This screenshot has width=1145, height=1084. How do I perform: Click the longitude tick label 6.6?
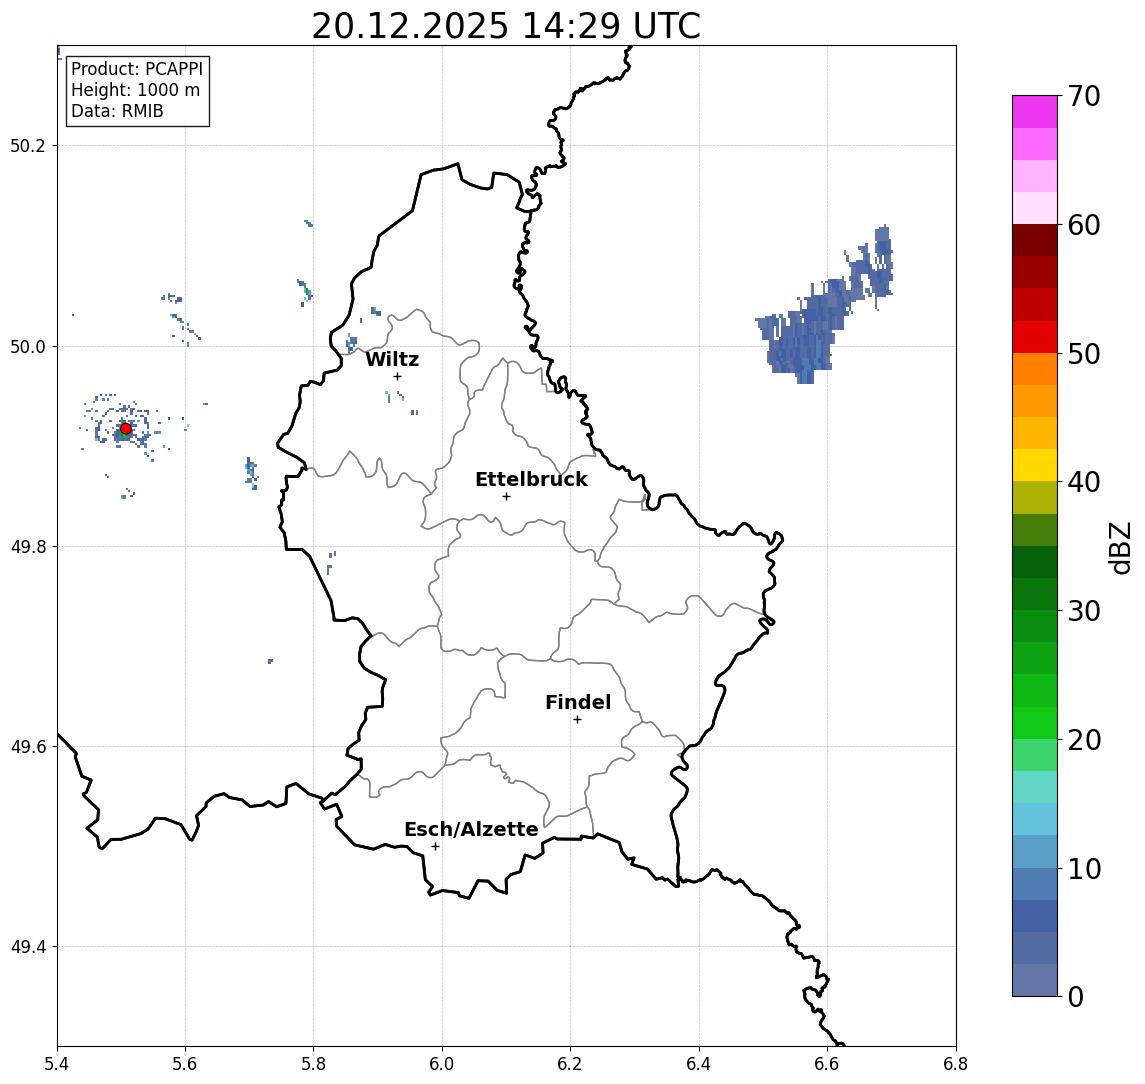tap(827, 1064)
